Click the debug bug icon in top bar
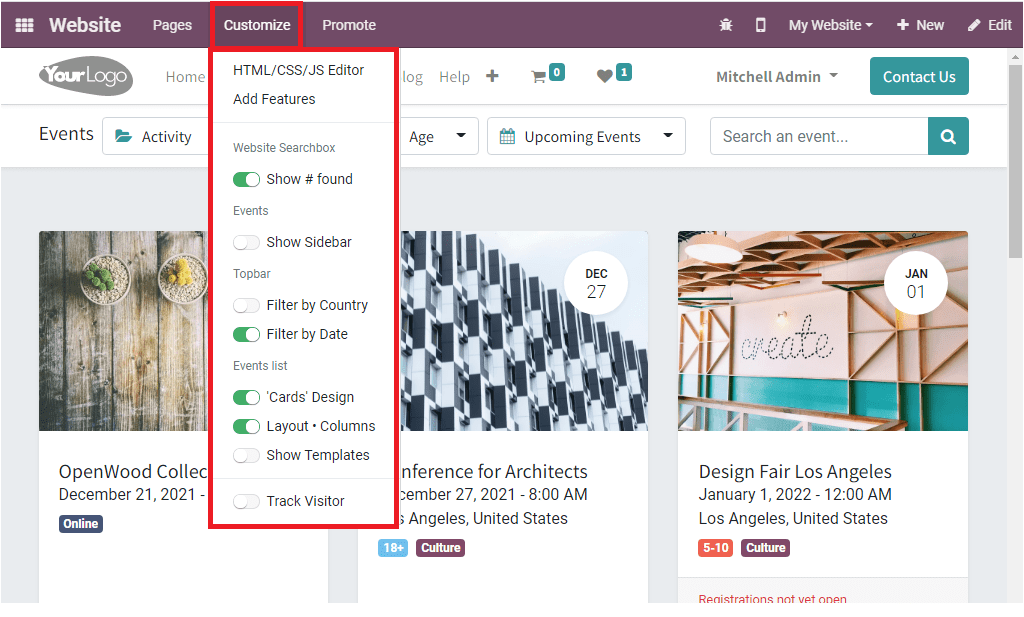The width and height of the screenshot is (1024, 617). tap(726, 24)
